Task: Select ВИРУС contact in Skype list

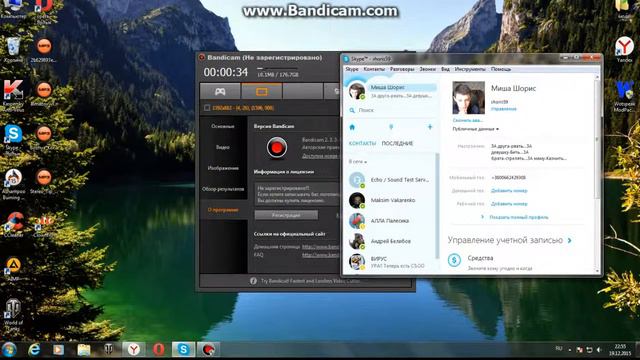Action: click(391, 262)
